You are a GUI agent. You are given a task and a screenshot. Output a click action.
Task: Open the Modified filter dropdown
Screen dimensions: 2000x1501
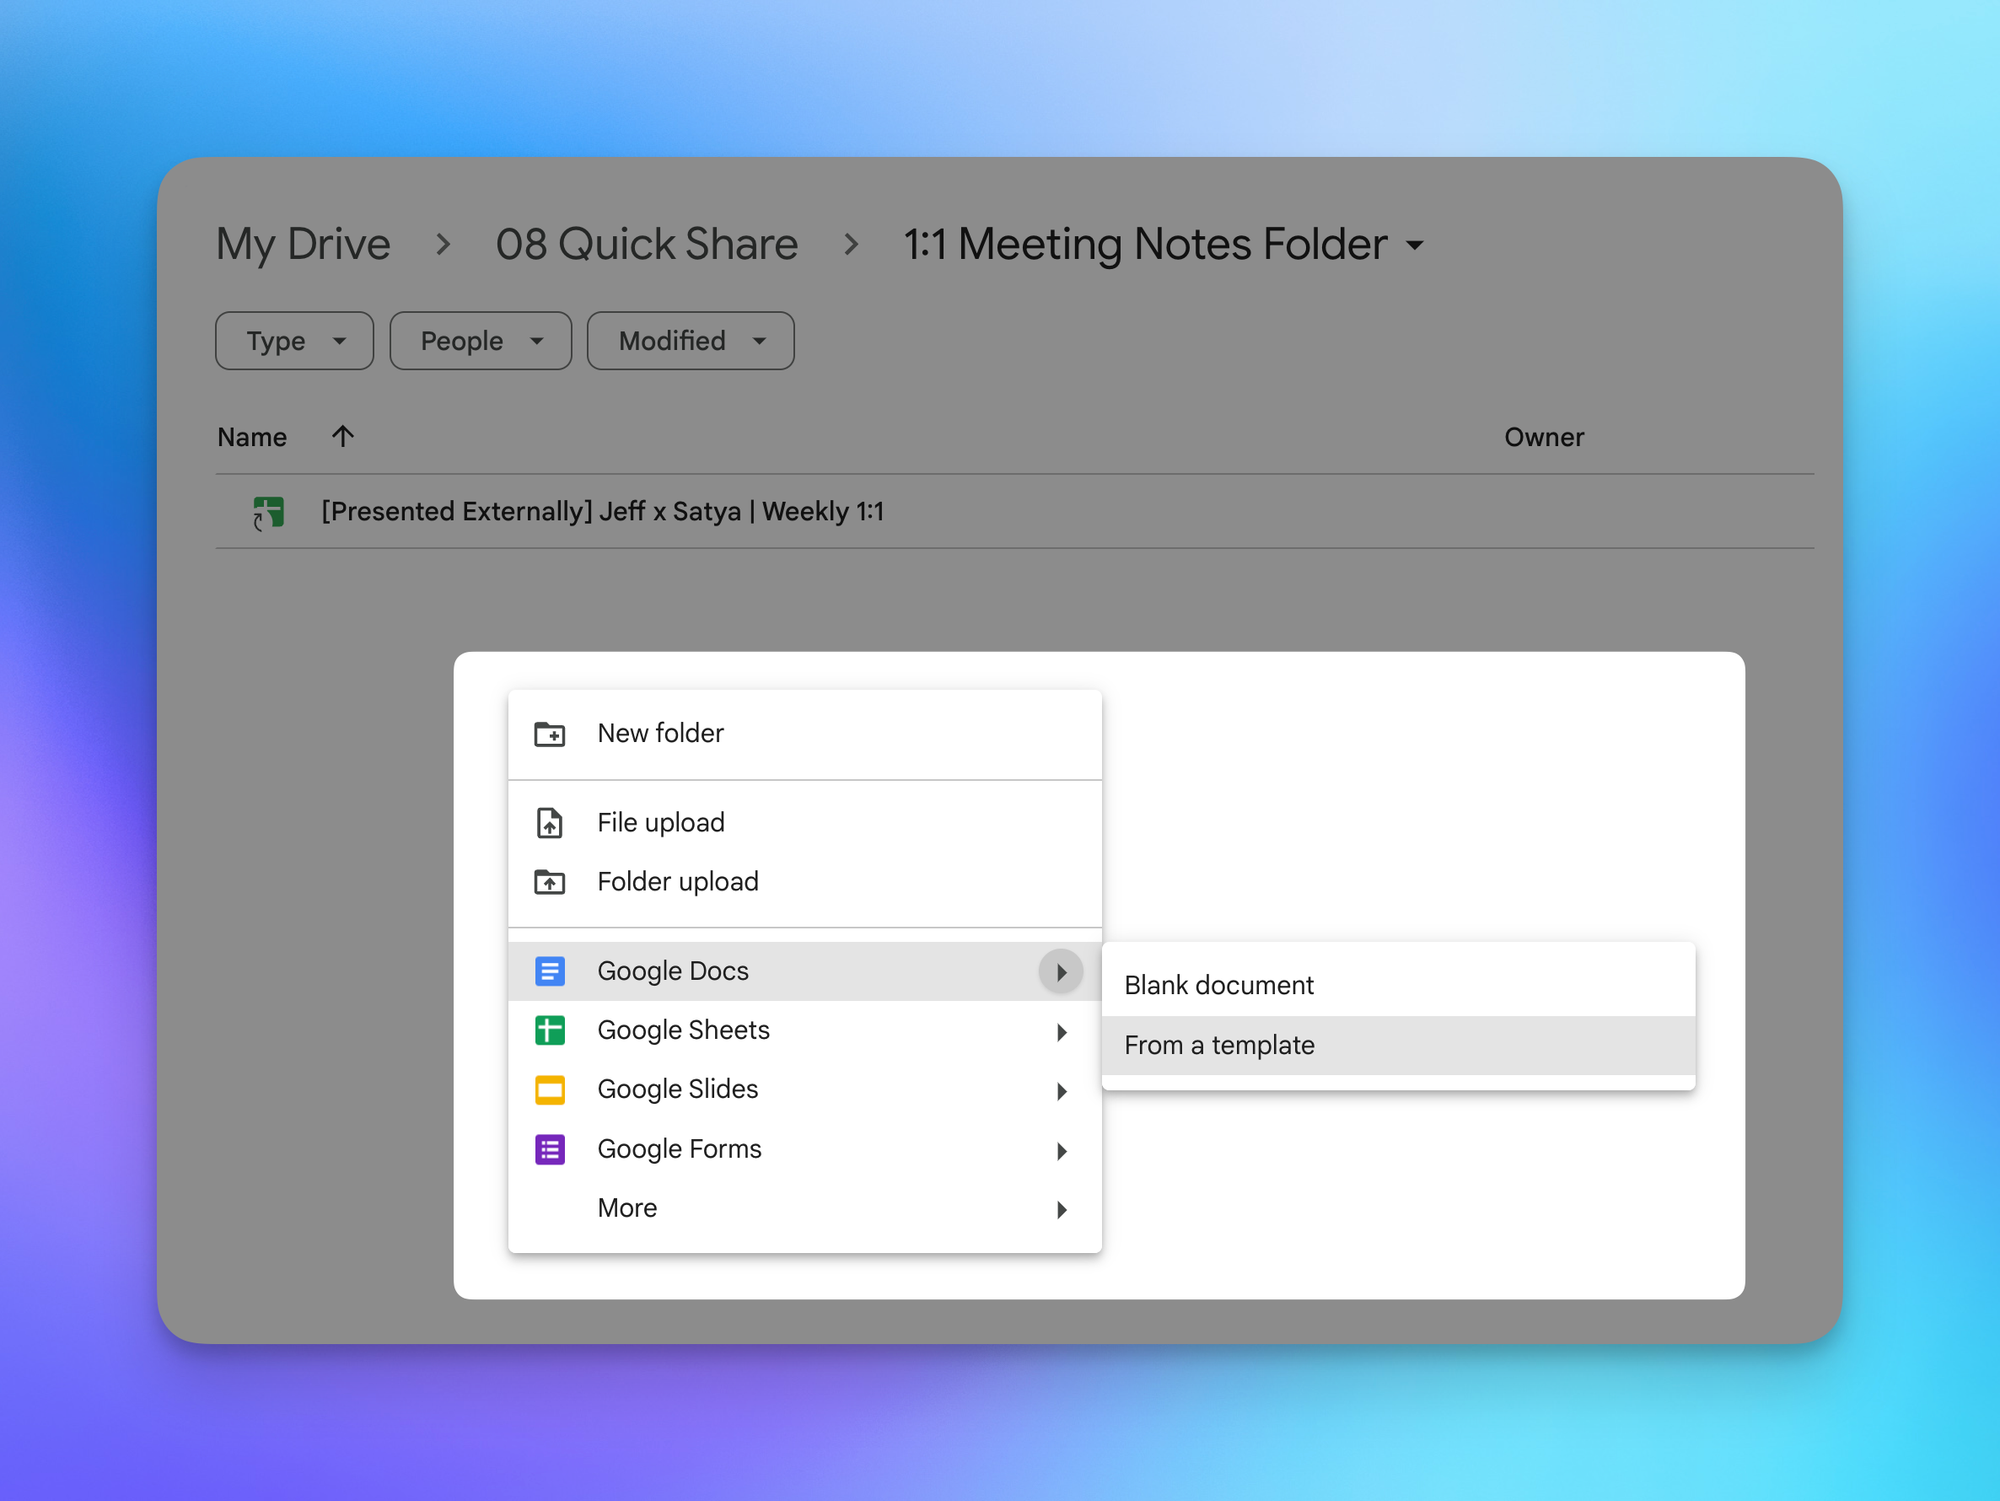click(x=690, y=341)
